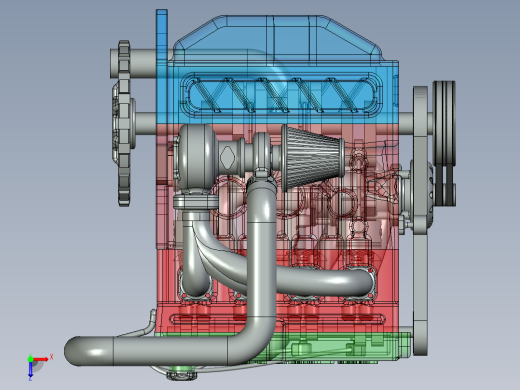The width and height of the screenshot is (520, 390).
Task: Select the blue slotted window showing valve springs
Action: (282, 95)
